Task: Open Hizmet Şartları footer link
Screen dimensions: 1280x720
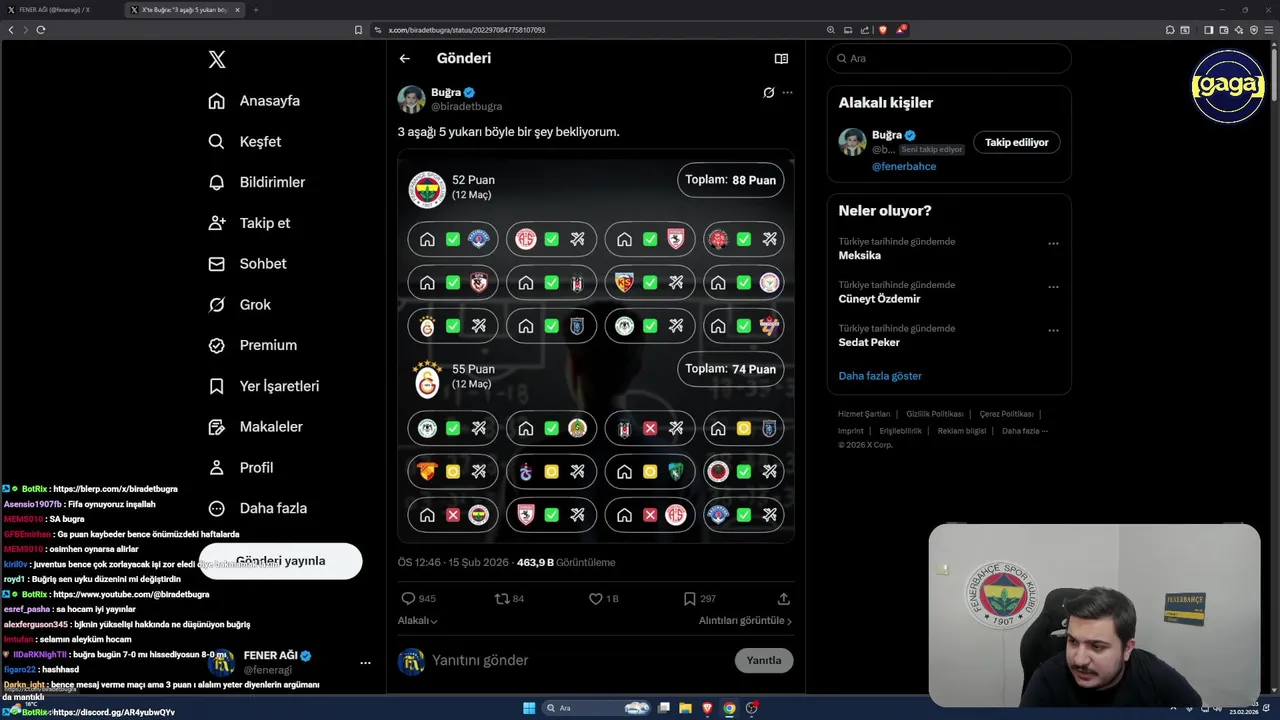Action: point(864,414)
